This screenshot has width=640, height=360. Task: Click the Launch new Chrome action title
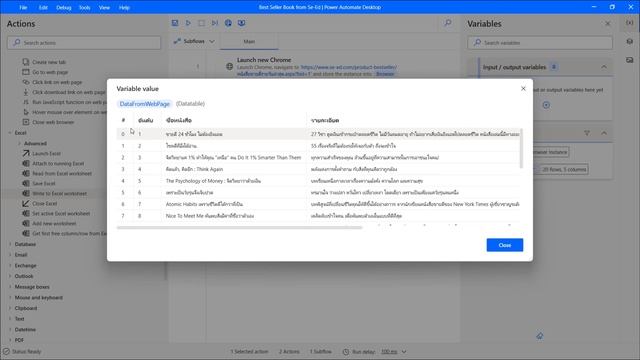click(x=264, y=60)
